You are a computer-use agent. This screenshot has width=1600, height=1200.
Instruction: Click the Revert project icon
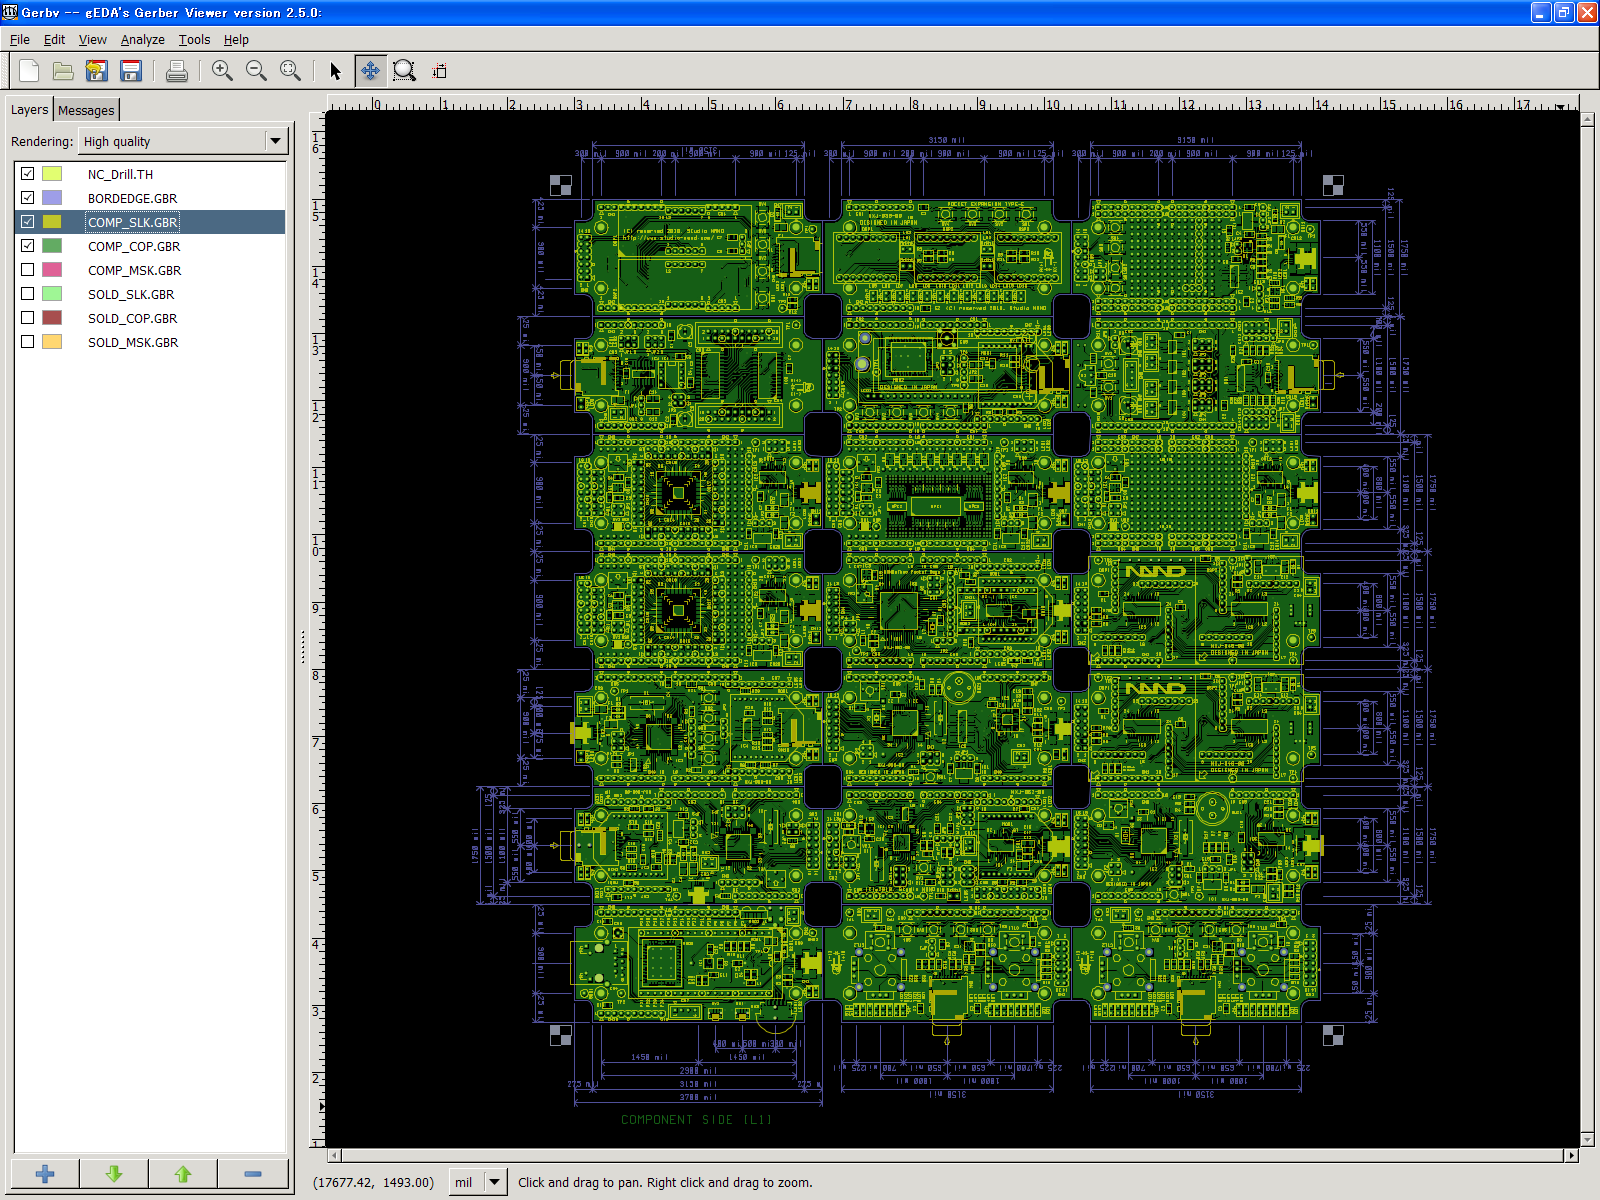(97, 71)
